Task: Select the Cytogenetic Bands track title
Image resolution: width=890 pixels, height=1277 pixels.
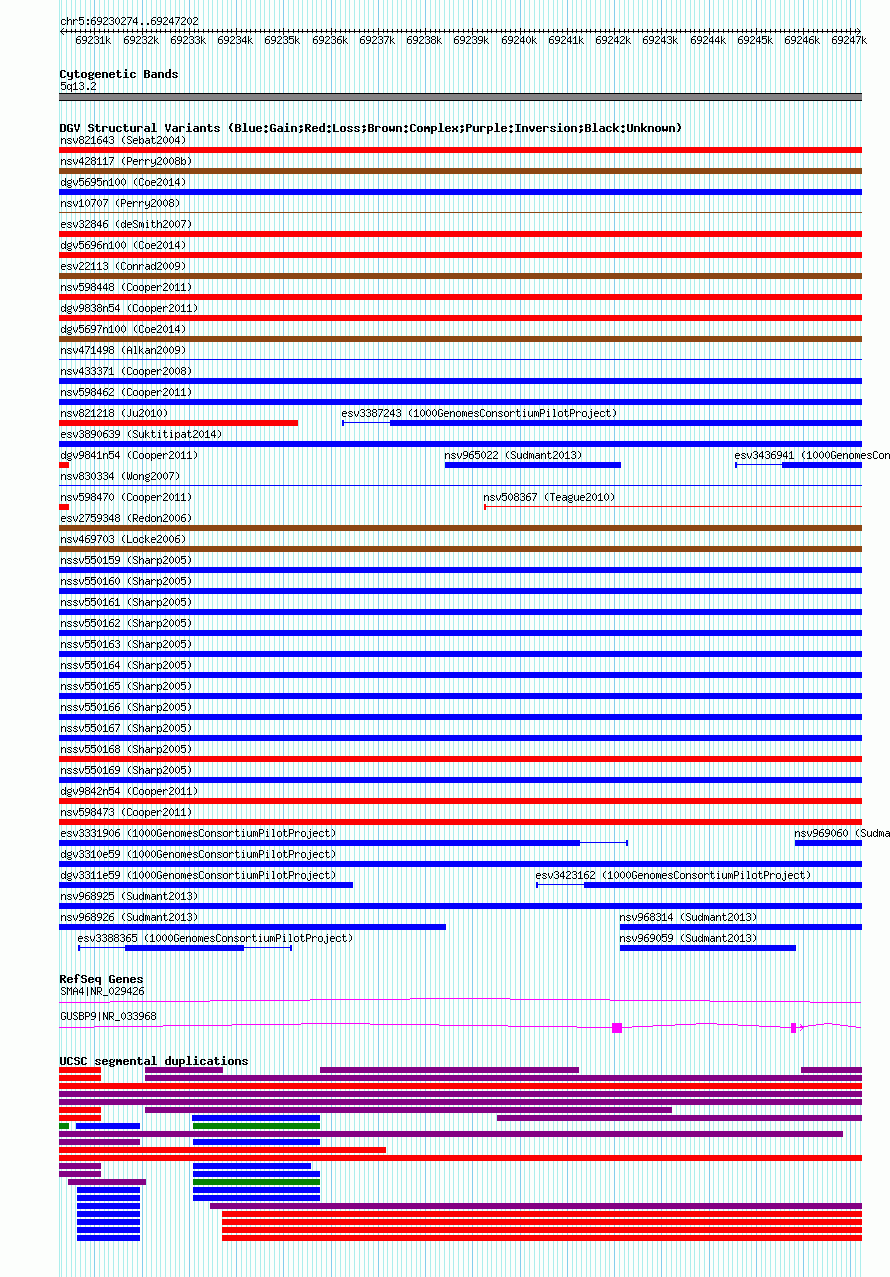Action: [119, 74]
